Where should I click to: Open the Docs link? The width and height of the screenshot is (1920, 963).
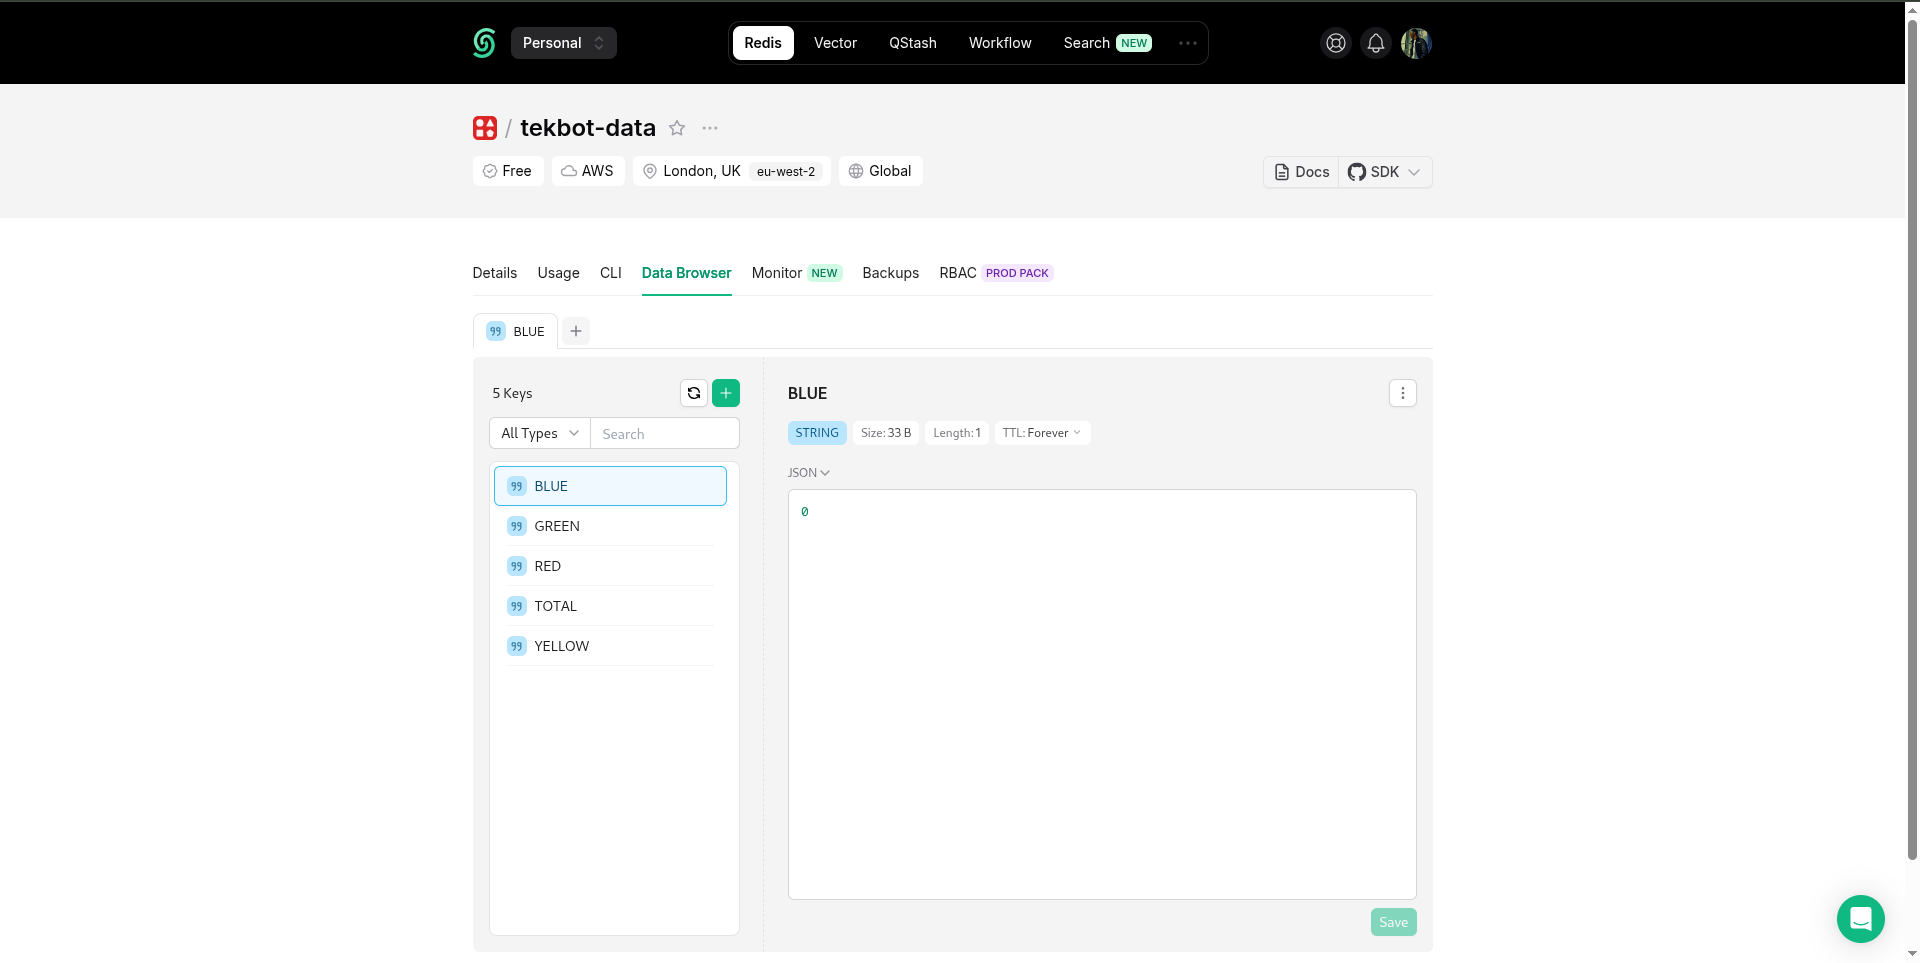pyautogui.click(x=1301, y=172)
